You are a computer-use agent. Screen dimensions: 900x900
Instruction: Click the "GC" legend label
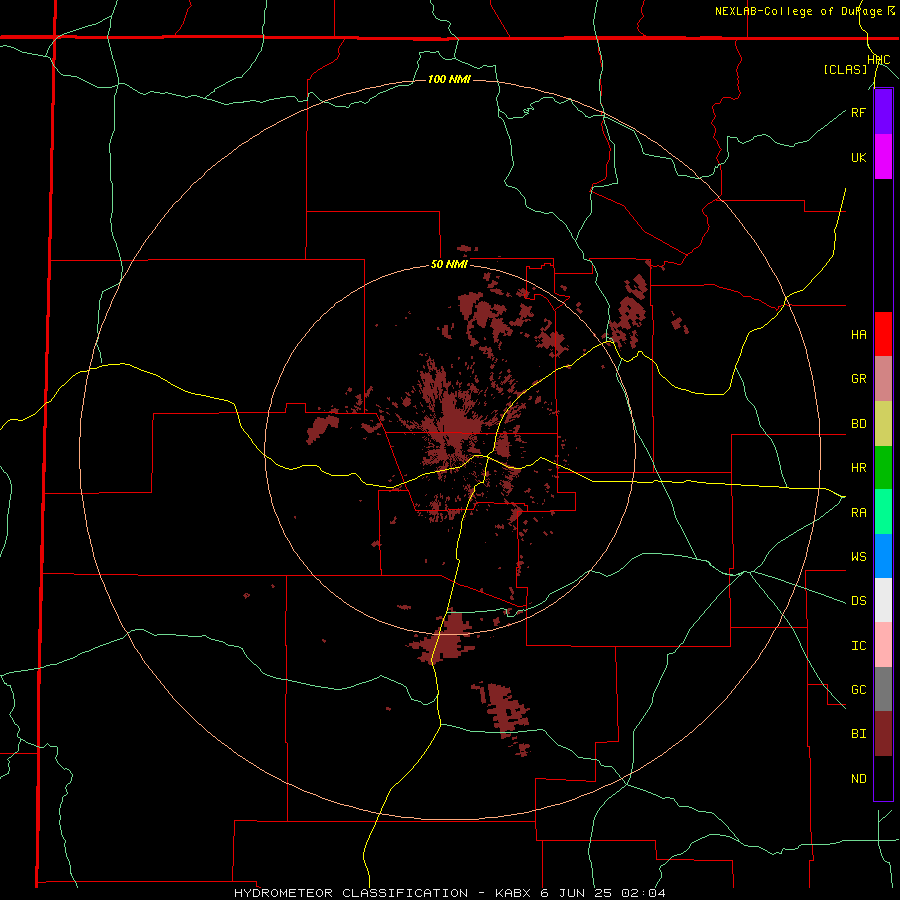(x=858, y=690)
